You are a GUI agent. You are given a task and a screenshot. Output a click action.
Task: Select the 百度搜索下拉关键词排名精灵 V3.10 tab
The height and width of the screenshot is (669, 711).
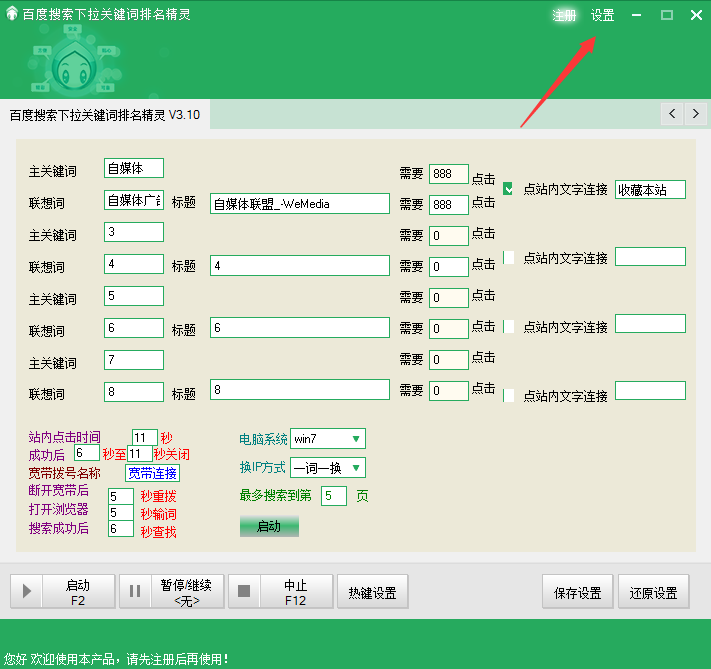coord(105,115)
